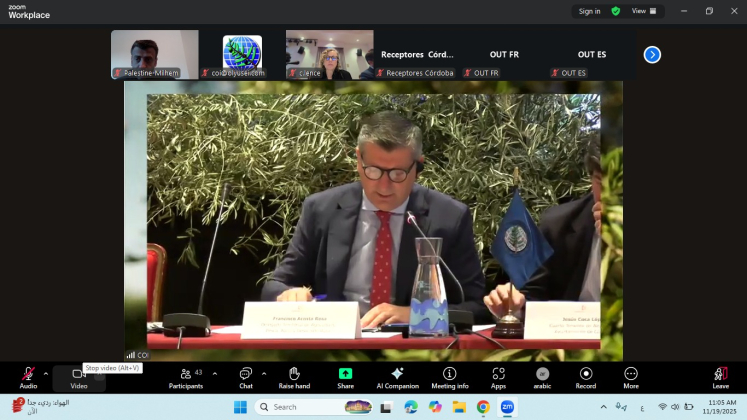Open the Chat panel

[246, 375]
